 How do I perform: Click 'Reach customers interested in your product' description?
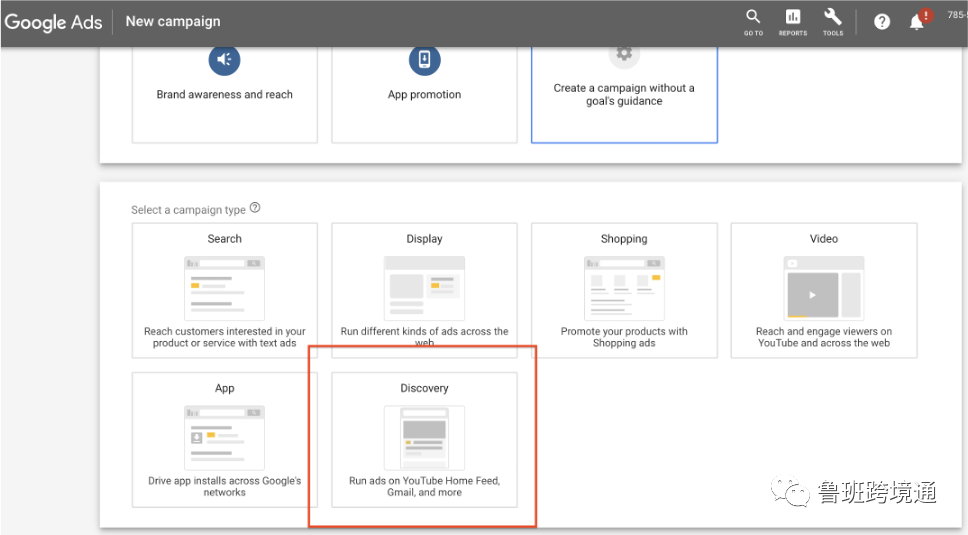pyautogui.click(x=225, y=337)
